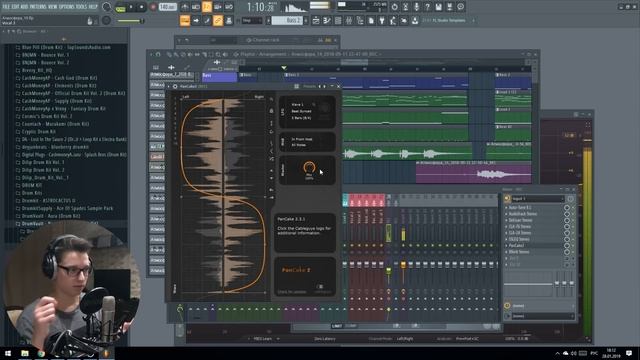Click the tempo tapper icon

click(393, 20)
